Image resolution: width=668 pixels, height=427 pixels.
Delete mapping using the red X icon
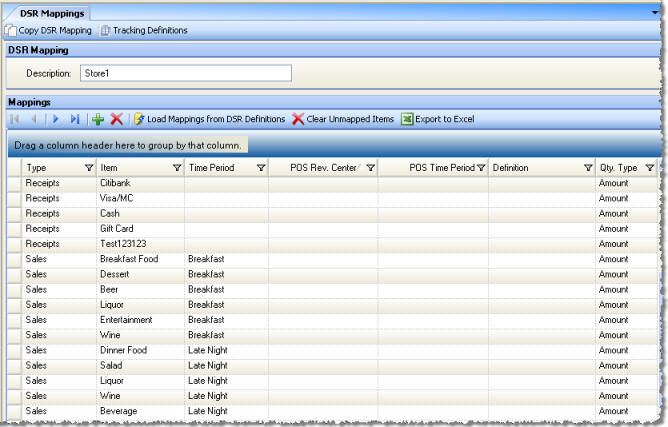click(116, 119)
